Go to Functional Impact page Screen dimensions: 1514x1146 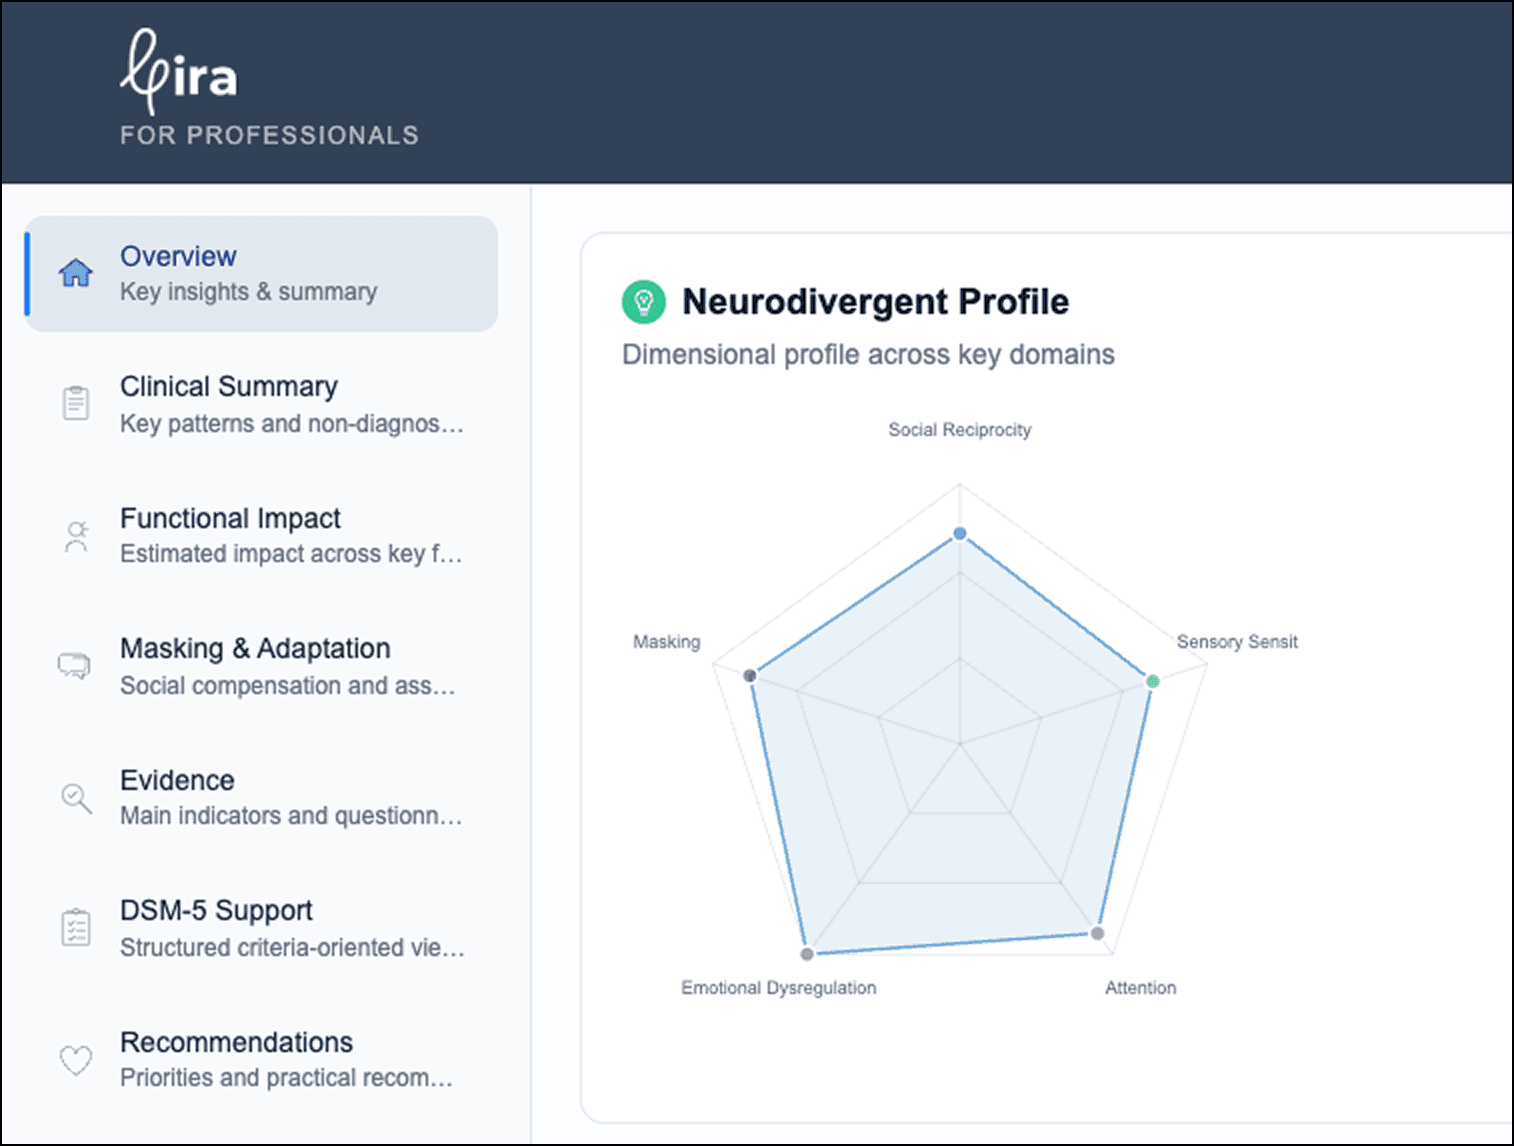(230, 519)
